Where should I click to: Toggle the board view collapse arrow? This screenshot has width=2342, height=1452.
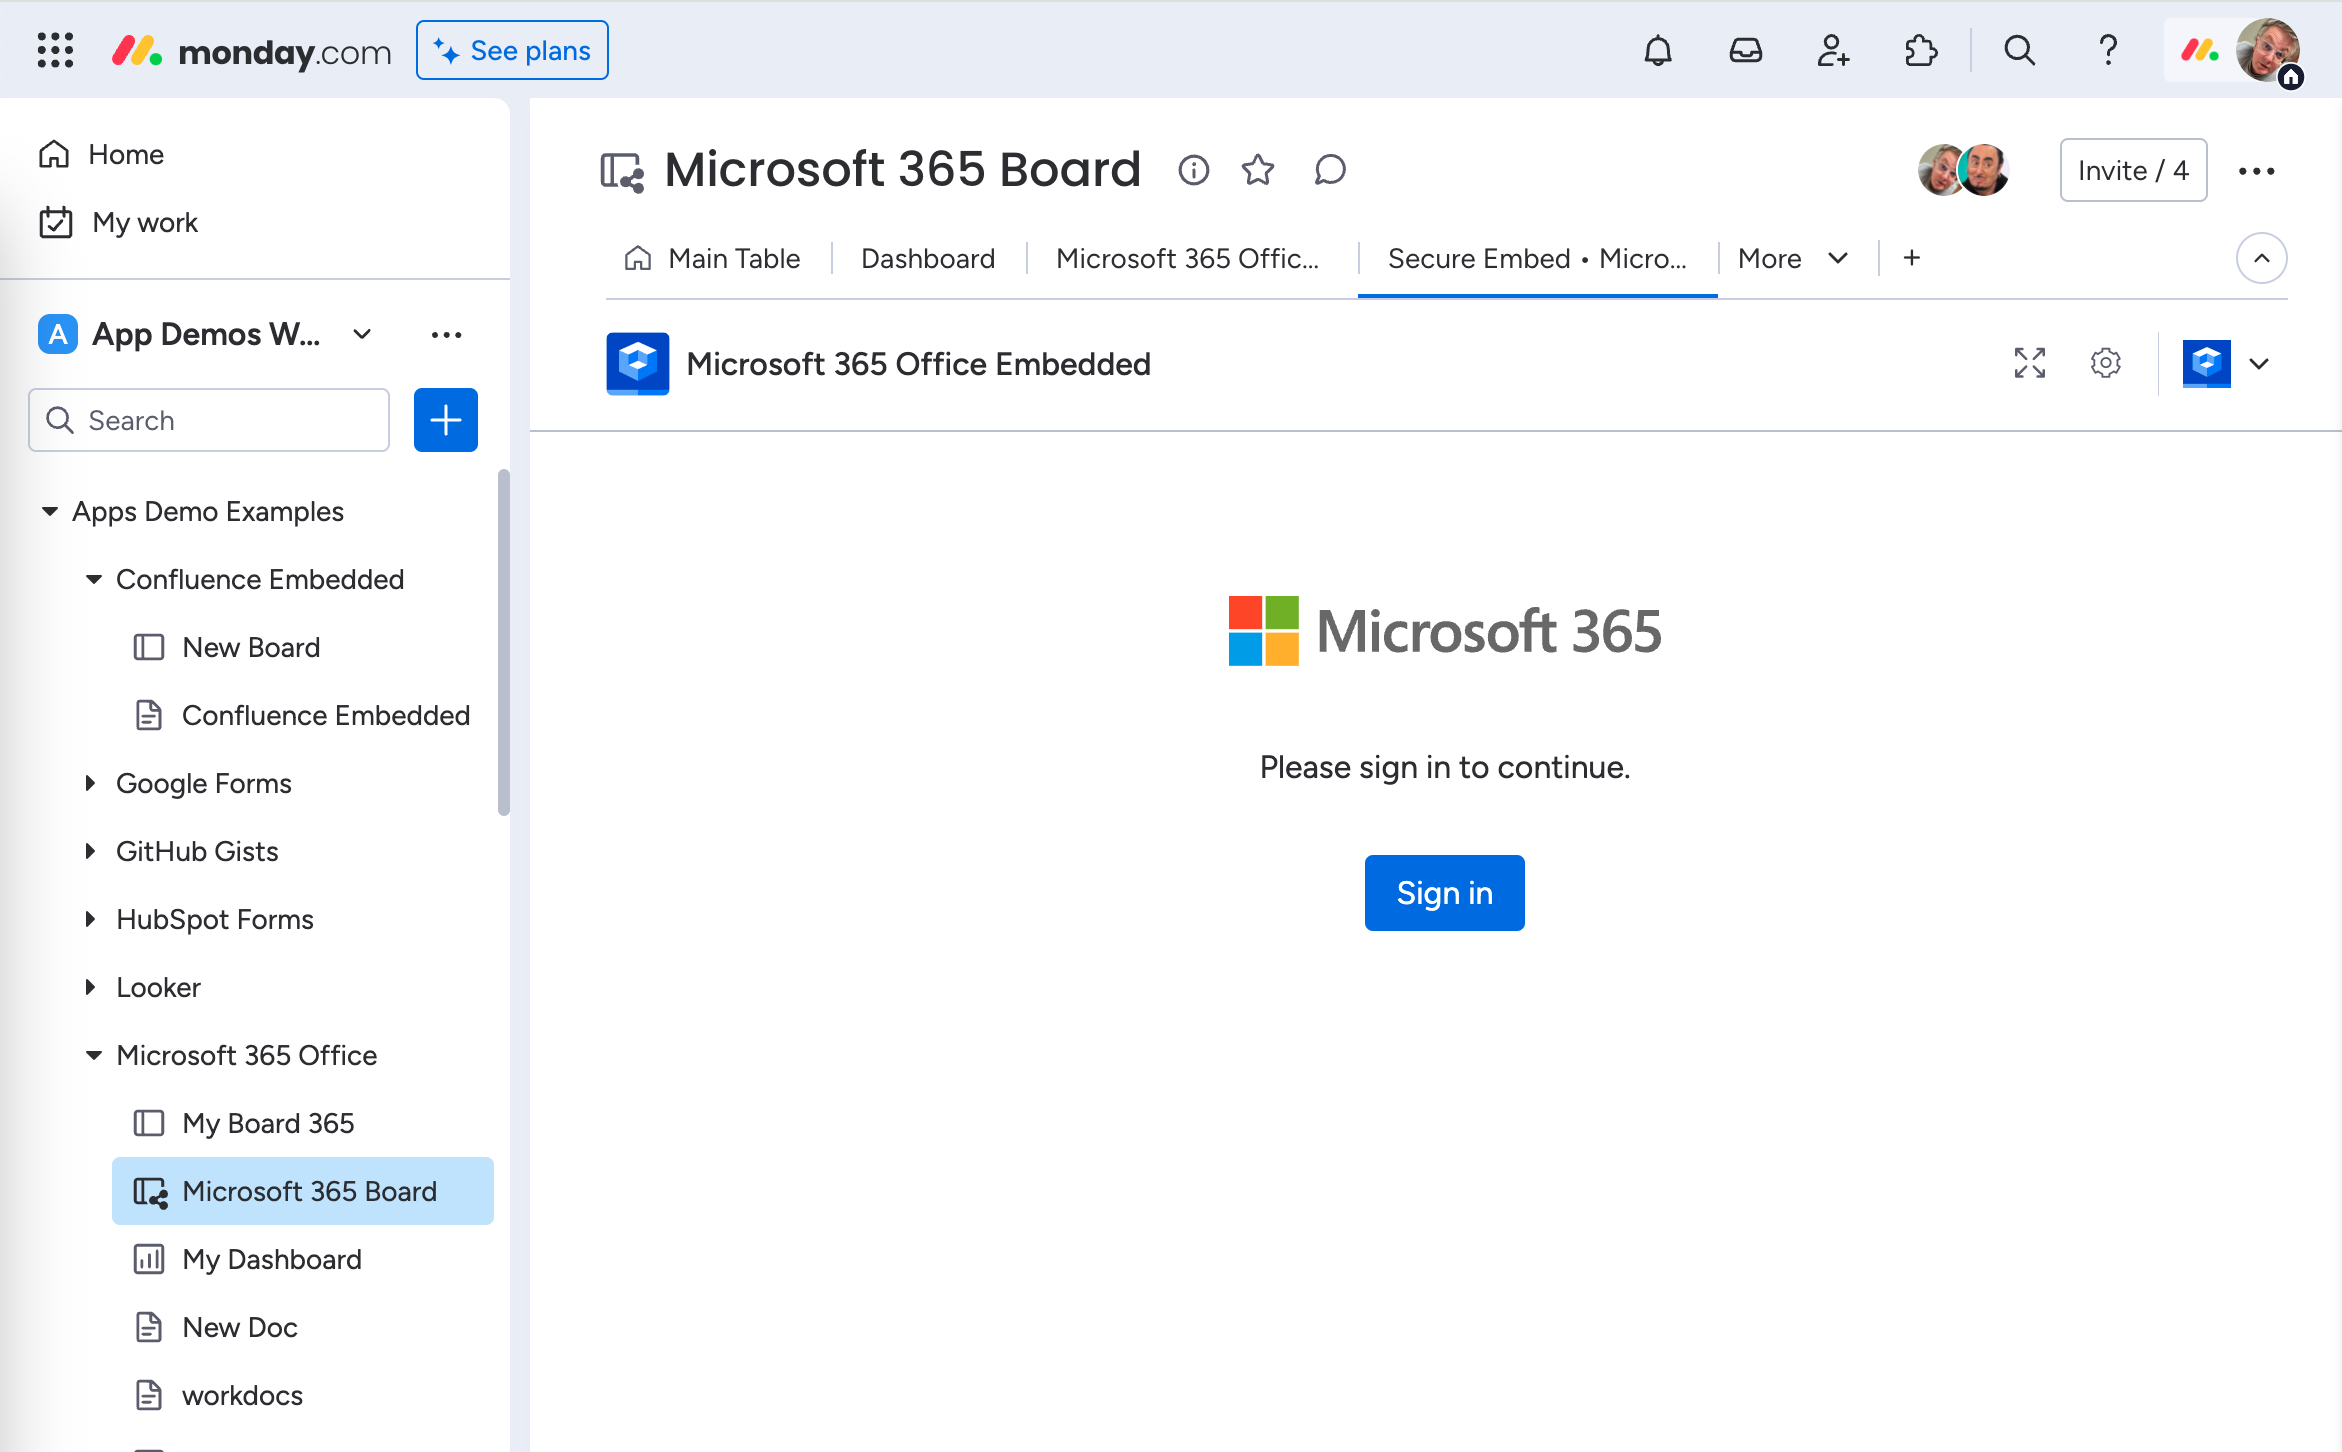2263,258
